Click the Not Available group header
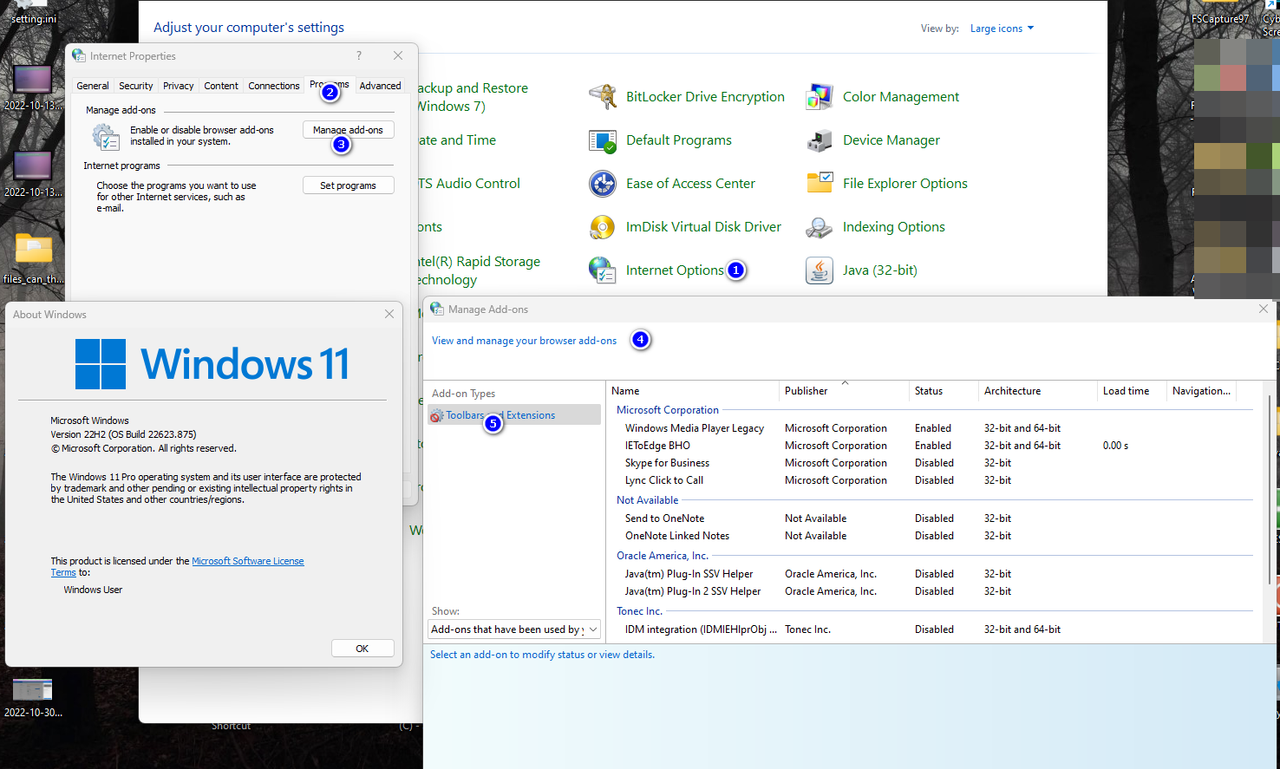Viewport: 1280px width, 769px height. pyautogui.click(x=647, y=500)
